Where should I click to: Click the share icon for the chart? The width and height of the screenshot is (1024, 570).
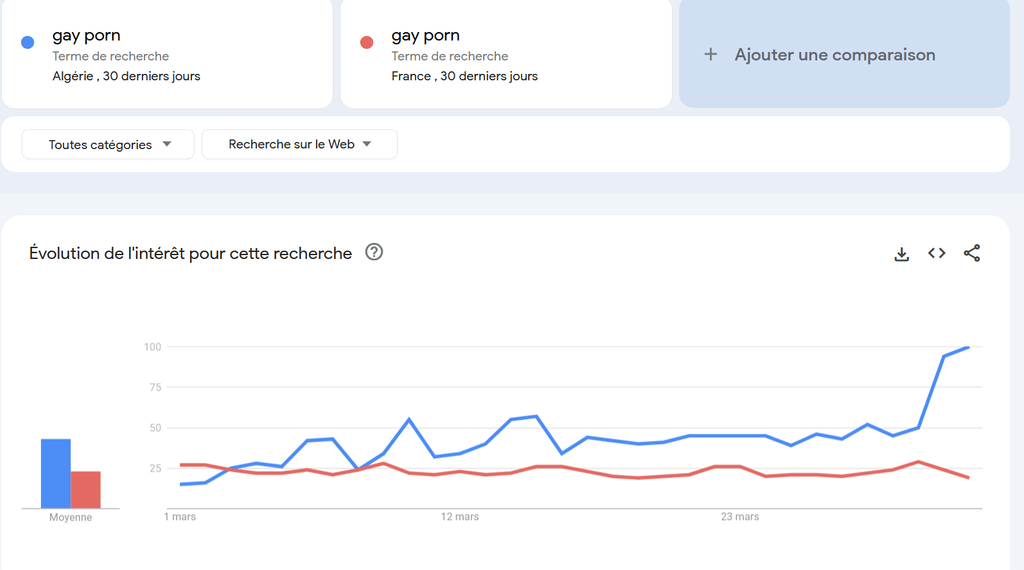[x=971, y=254]
